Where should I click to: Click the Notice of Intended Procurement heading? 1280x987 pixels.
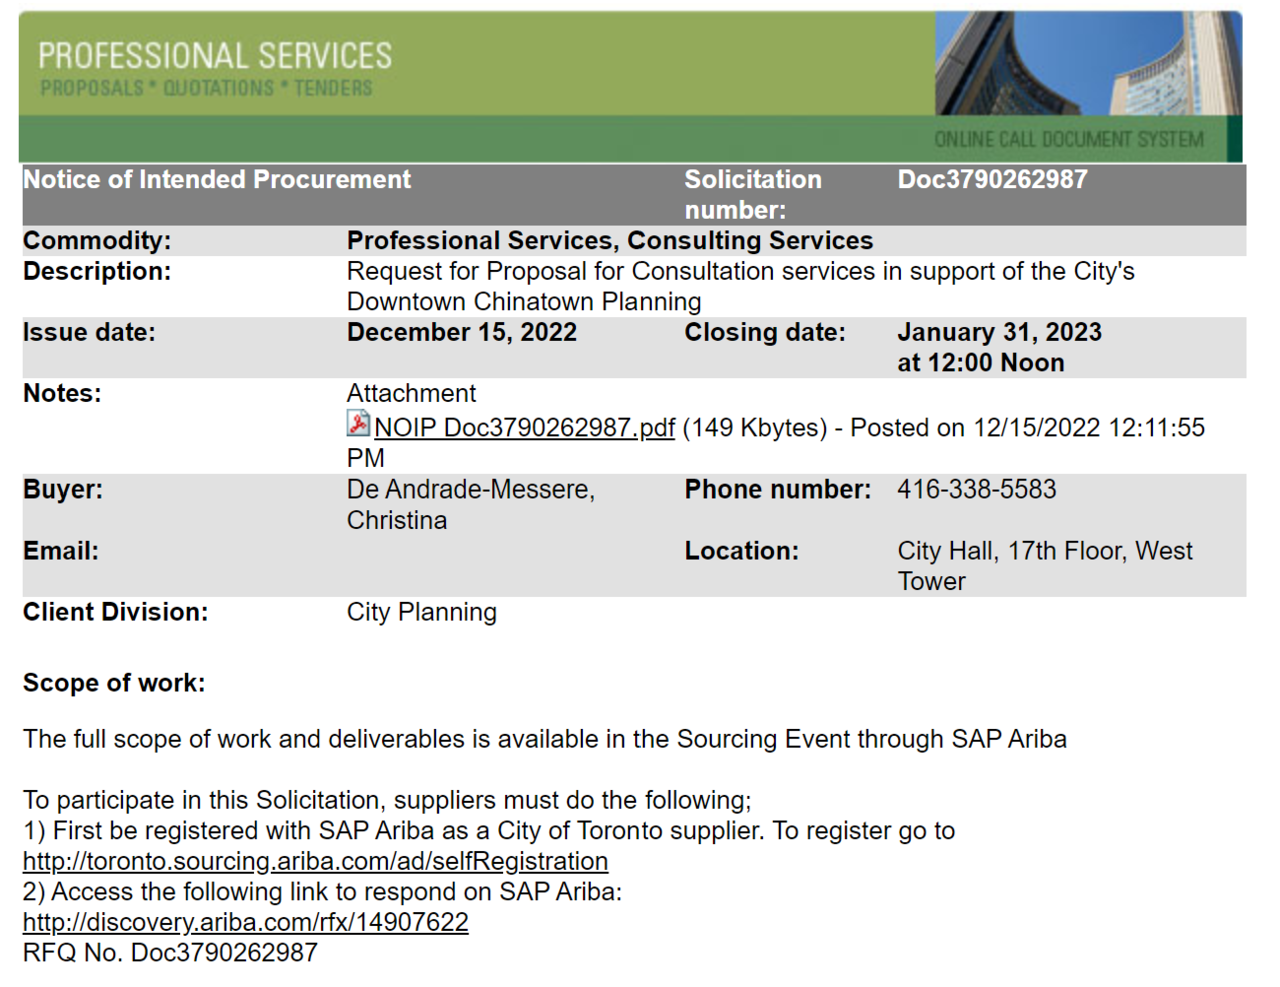tap(217, 180)
